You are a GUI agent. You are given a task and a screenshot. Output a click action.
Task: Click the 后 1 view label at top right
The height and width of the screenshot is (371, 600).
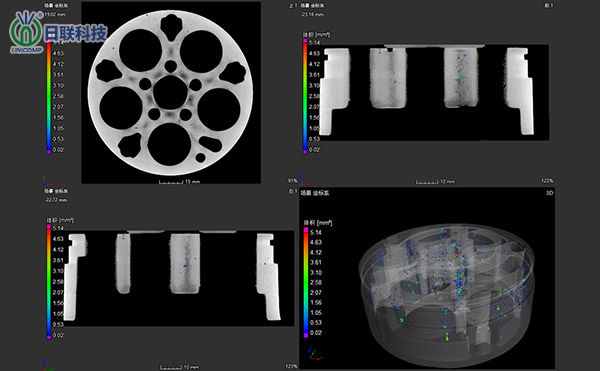pos(549,5)
